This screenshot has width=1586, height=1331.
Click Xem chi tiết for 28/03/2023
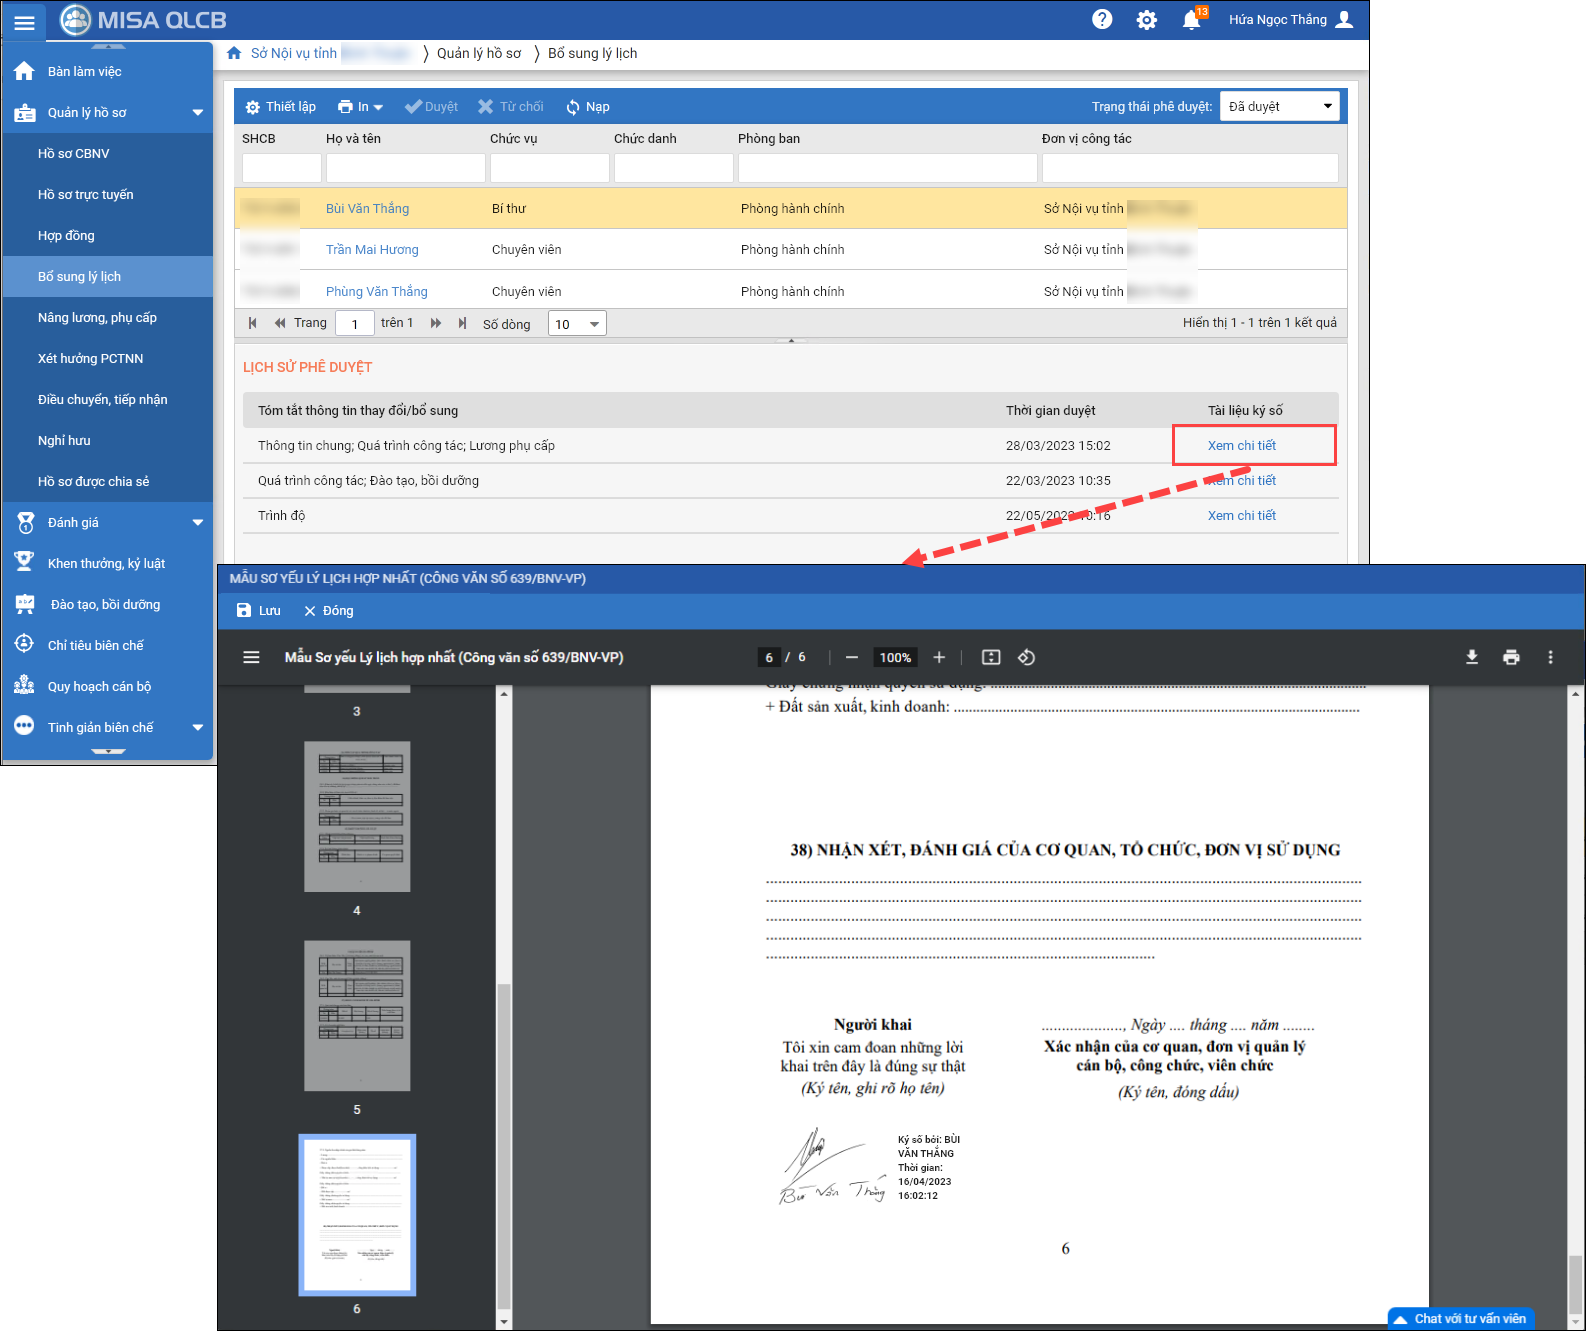(1241, 446)
